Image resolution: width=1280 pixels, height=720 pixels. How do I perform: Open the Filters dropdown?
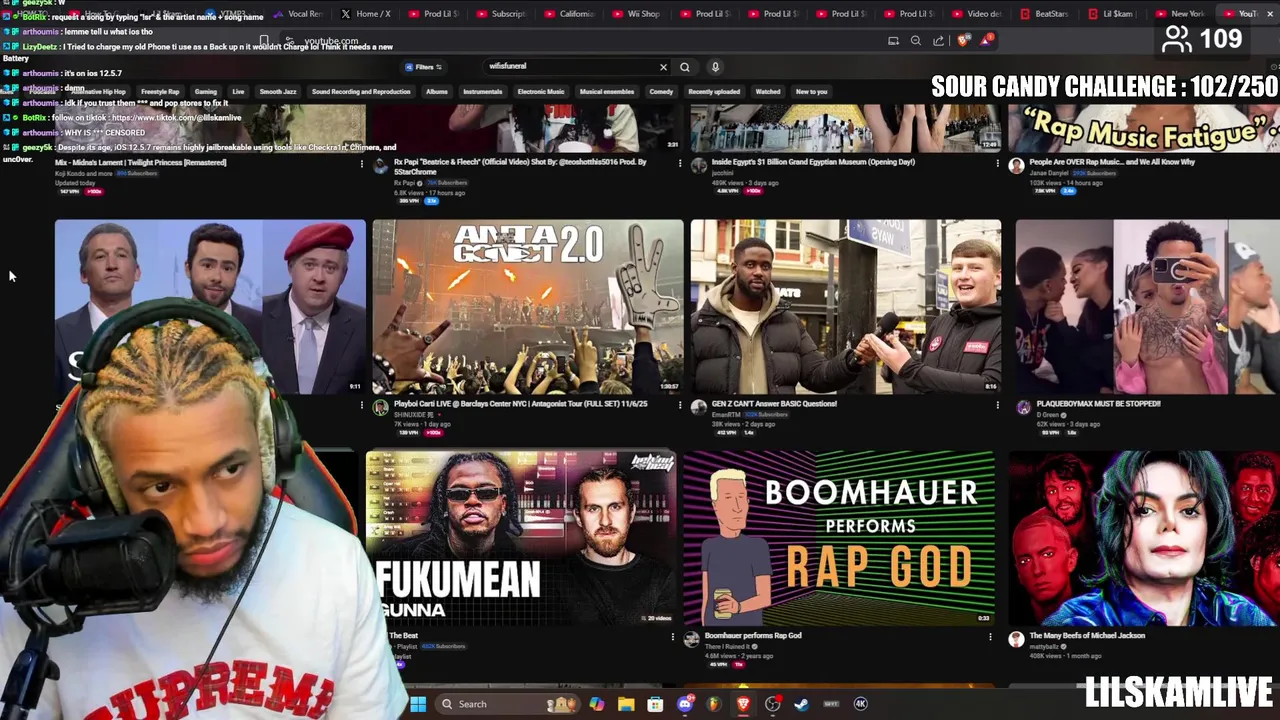pyautogui.click(x=424, y=67)
